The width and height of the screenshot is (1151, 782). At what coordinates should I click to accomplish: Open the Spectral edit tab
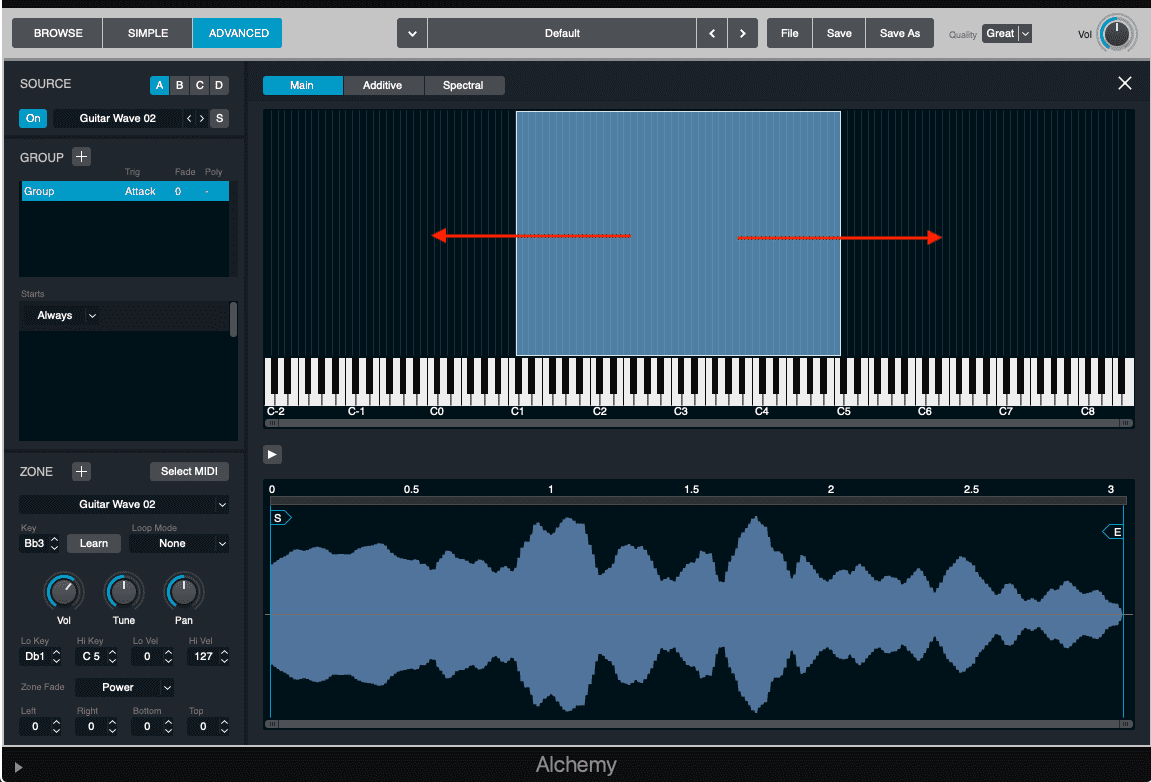click(463, 85)
